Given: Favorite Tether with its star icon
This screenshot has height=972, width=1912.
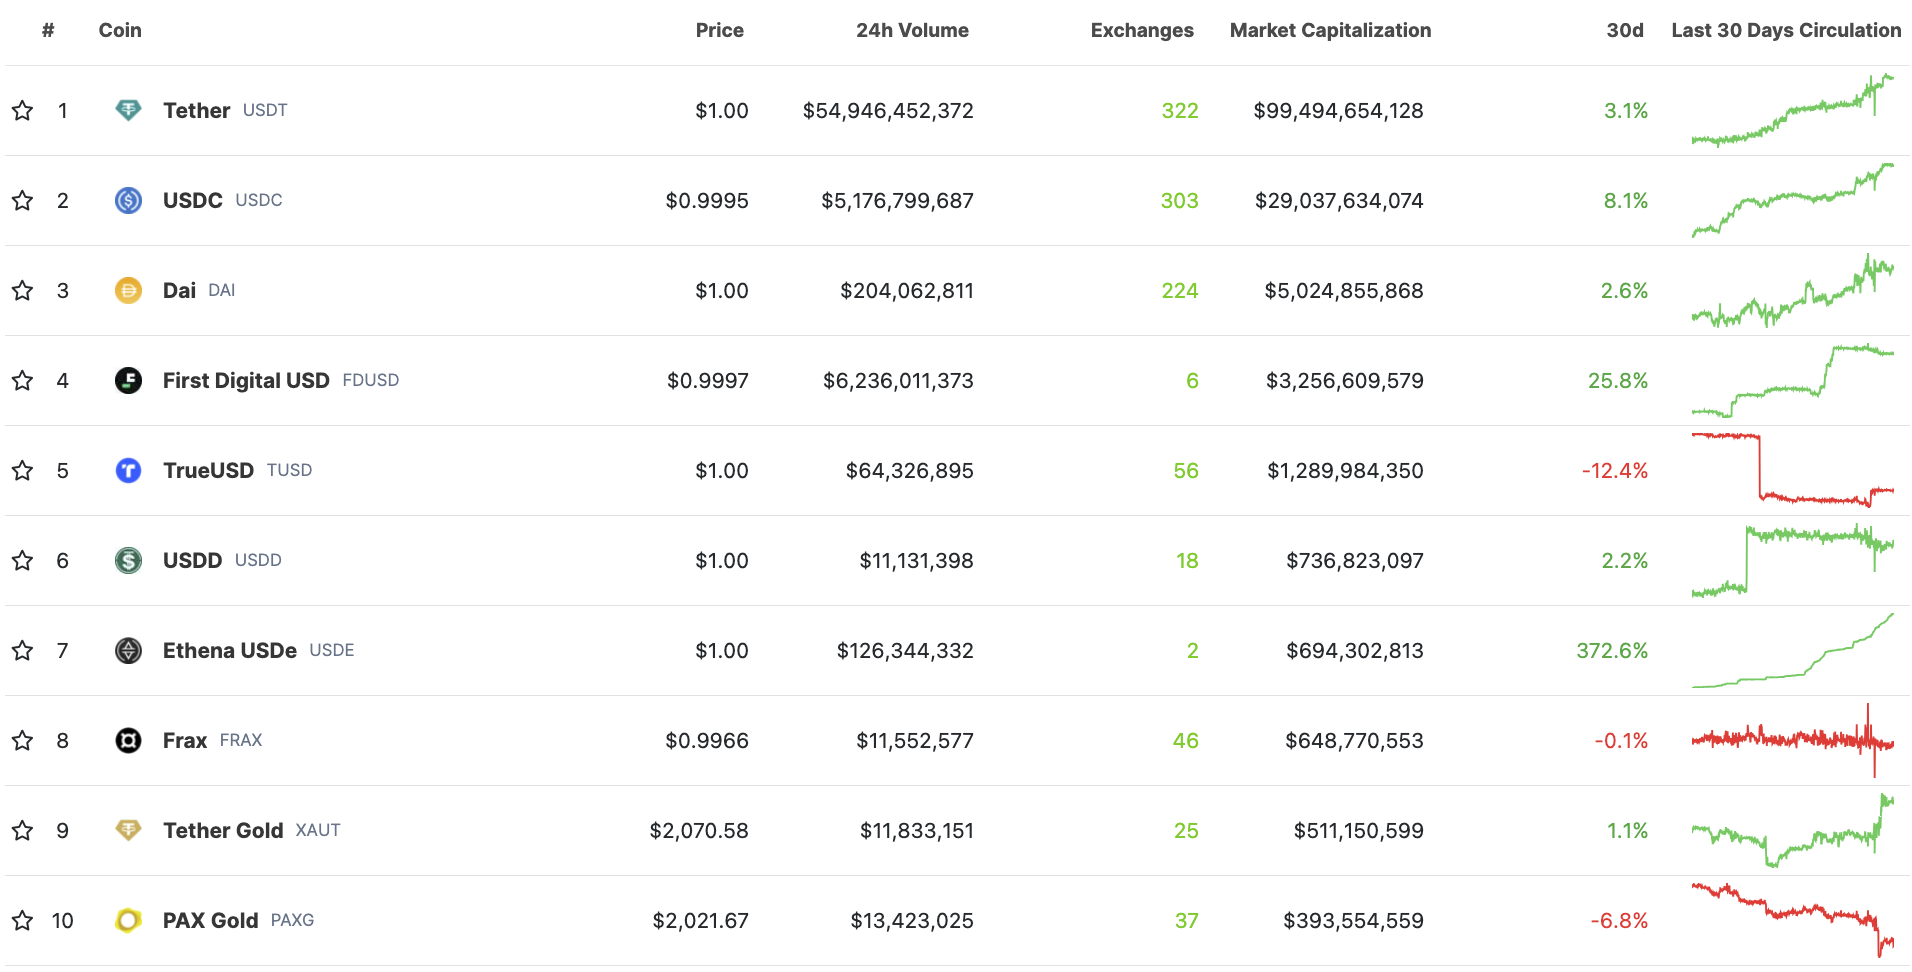Looking at the screenshot, I should tap(22, 110).
